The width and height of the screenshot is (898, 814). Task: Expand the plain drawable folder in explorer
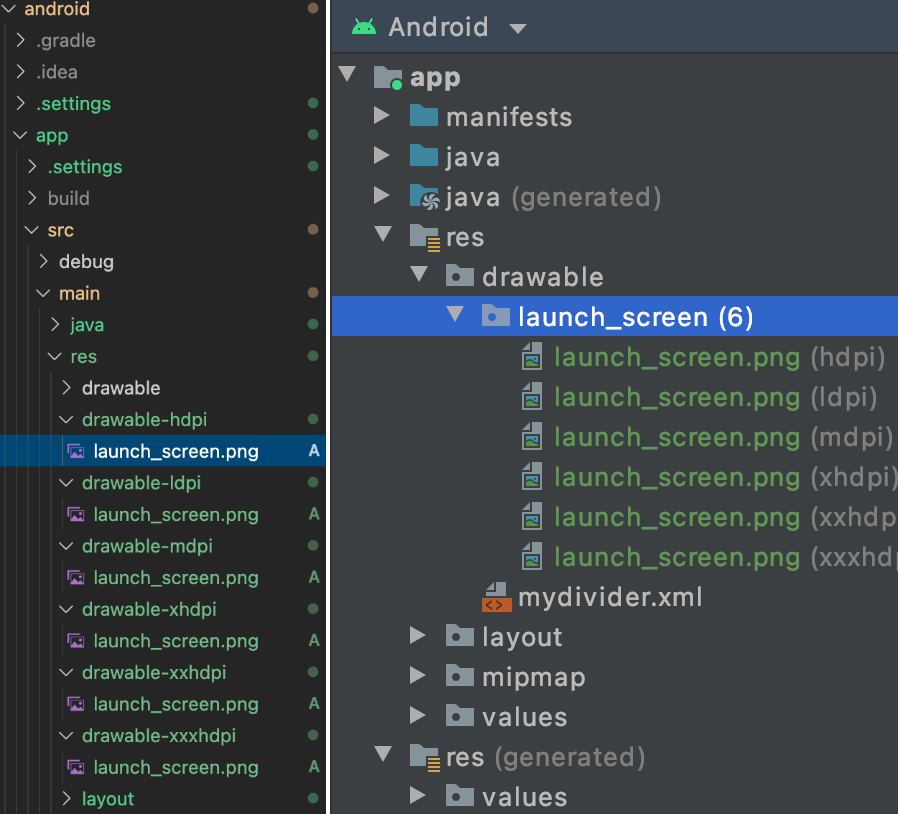(x=66, y=388)
